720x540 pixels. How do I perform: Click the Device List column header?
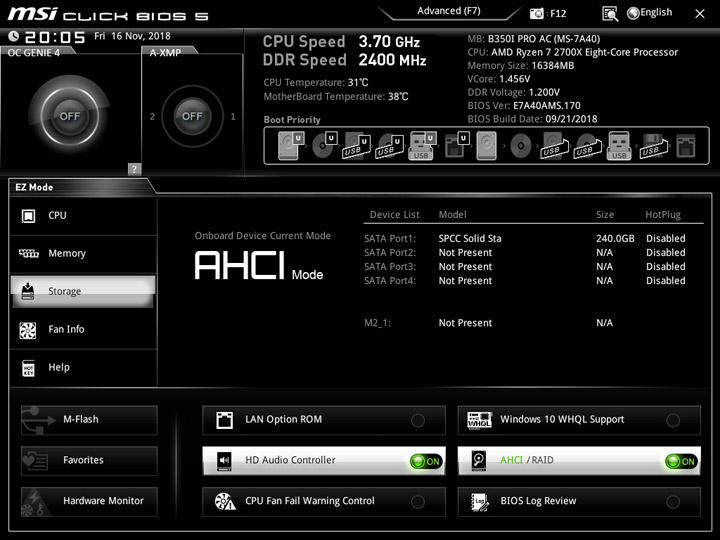(x=394, y=214)
